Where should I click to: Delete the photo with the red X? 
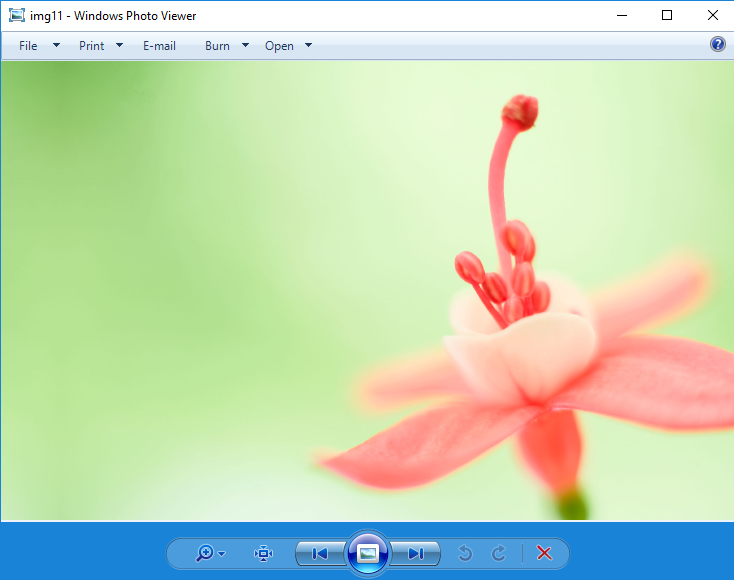[x=544, y=553]
